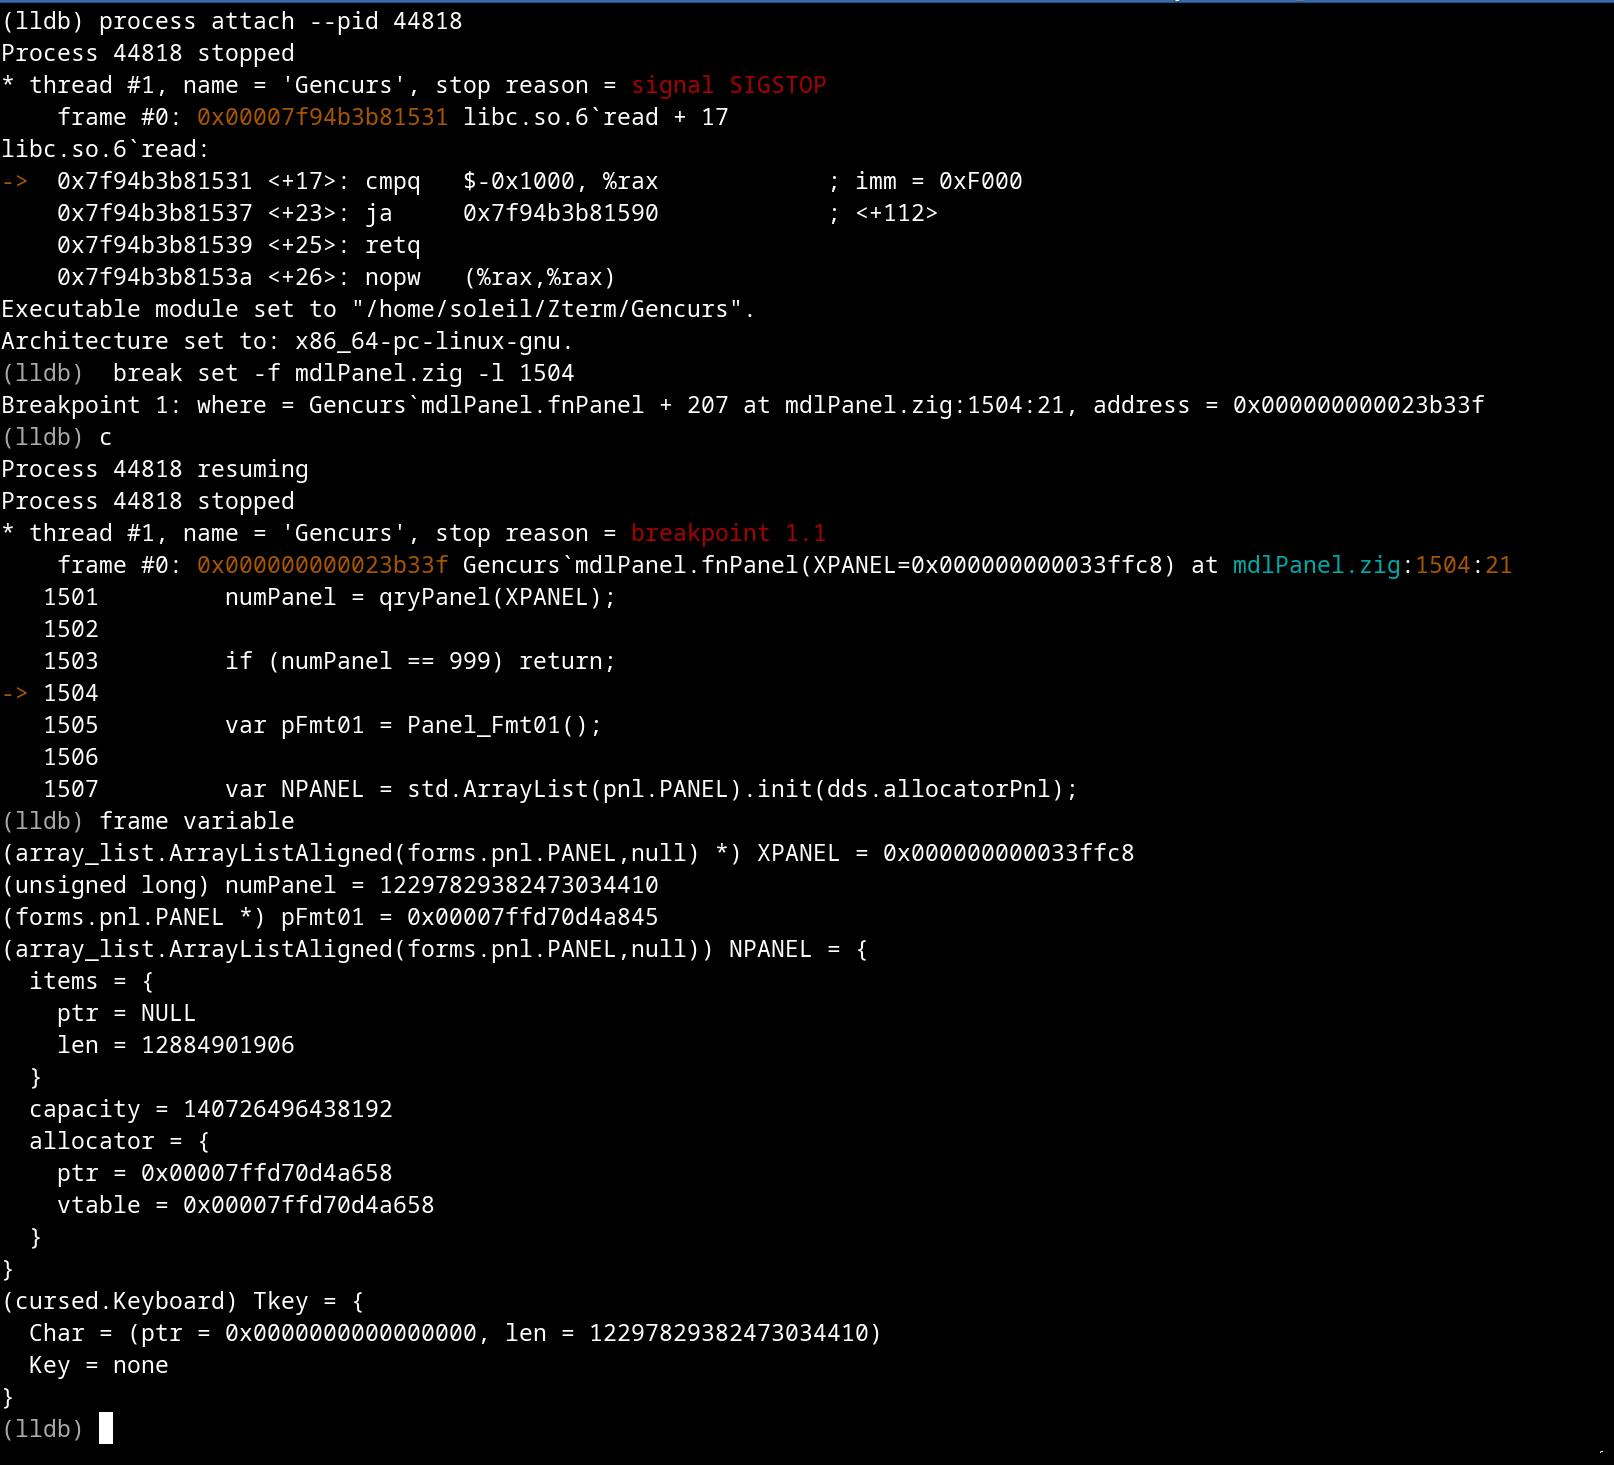Click the 'frame variable' command

tap(197, 821)
